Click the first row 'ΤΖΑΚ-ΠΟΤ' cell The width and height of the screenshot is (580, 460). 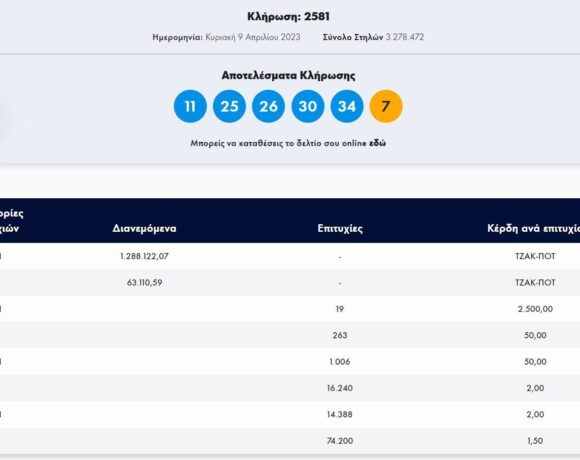[x=535, y=256]
